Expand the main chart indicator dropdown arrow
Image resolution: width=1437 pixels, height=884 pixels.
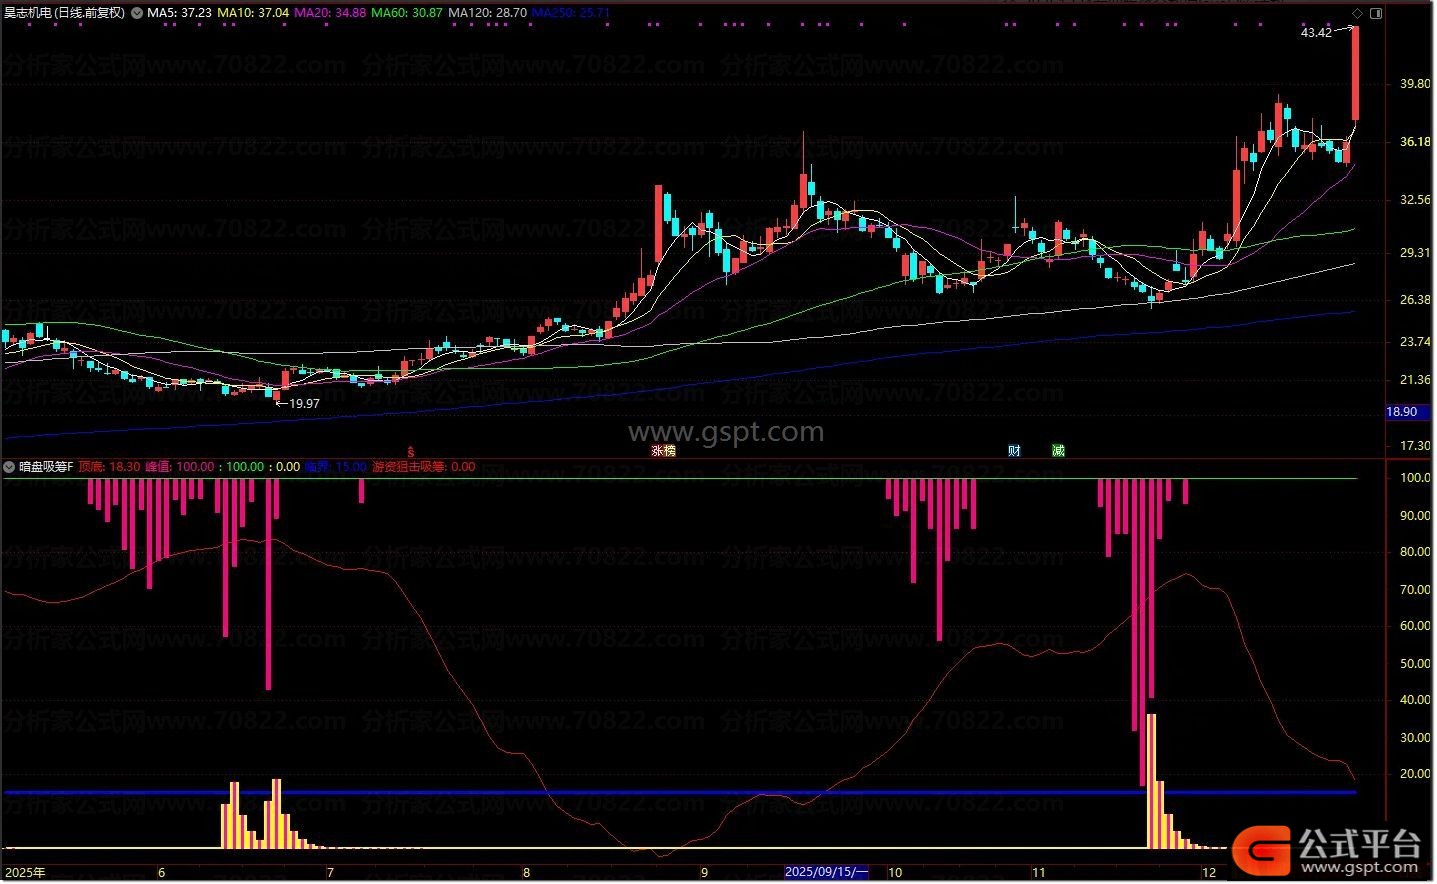click(137, 13)
